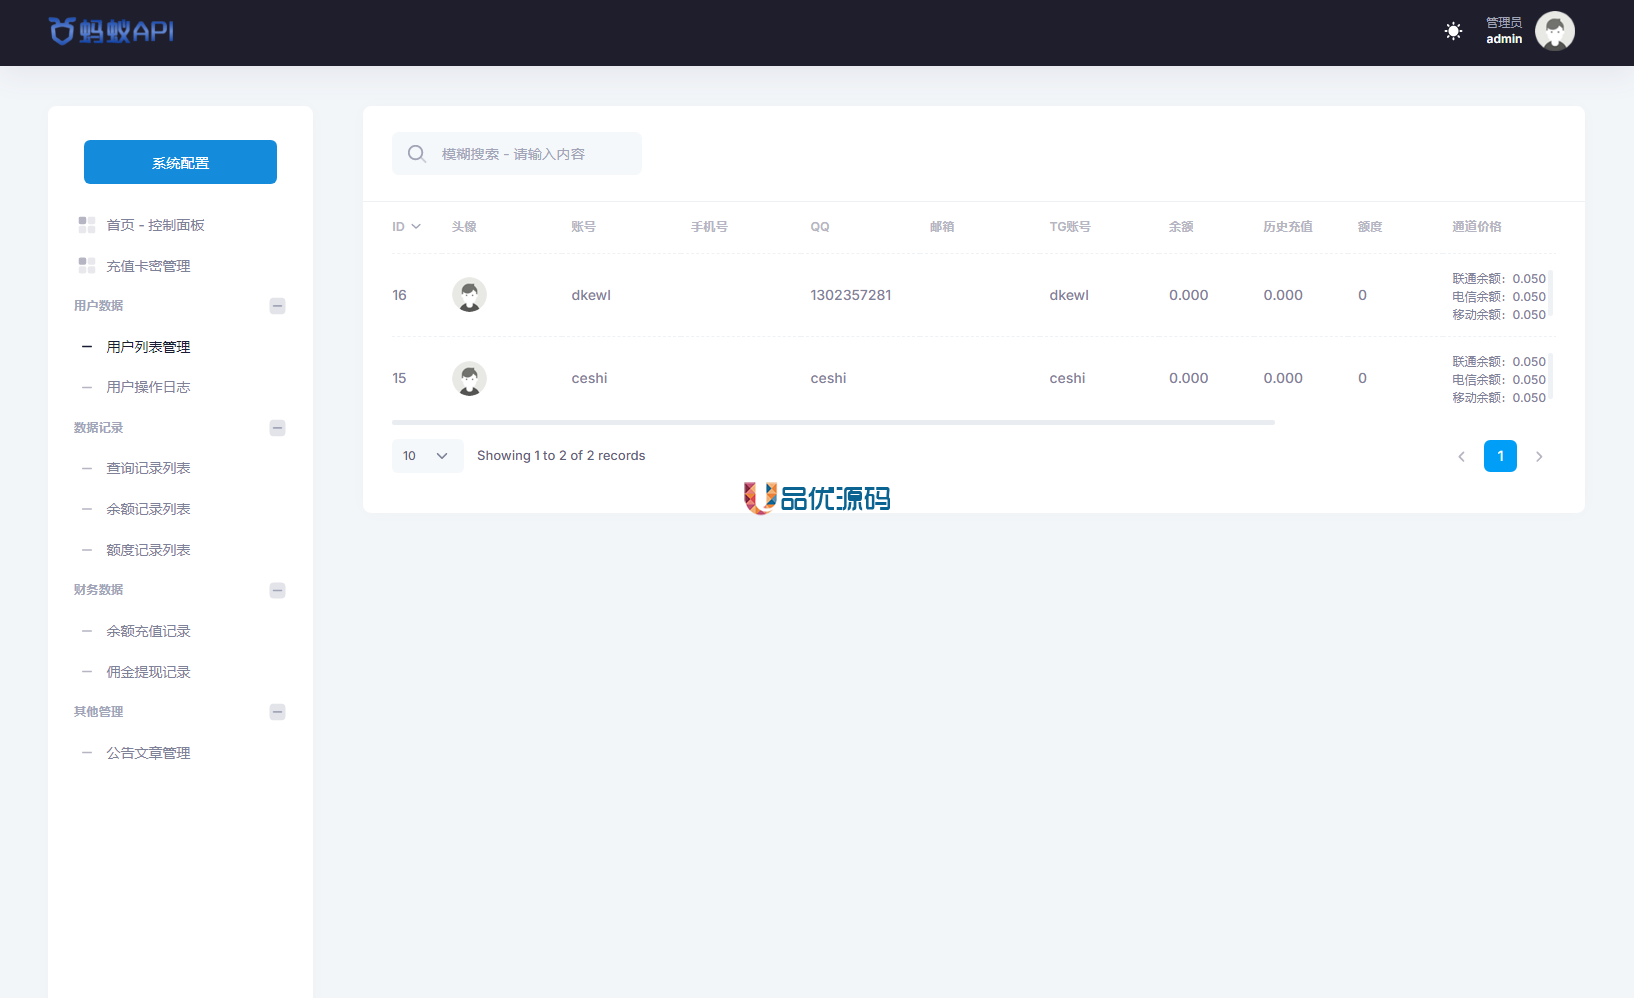Click ID 15 cell
The width and height of the screenshot is (1634, 998).
pos(399,378)
